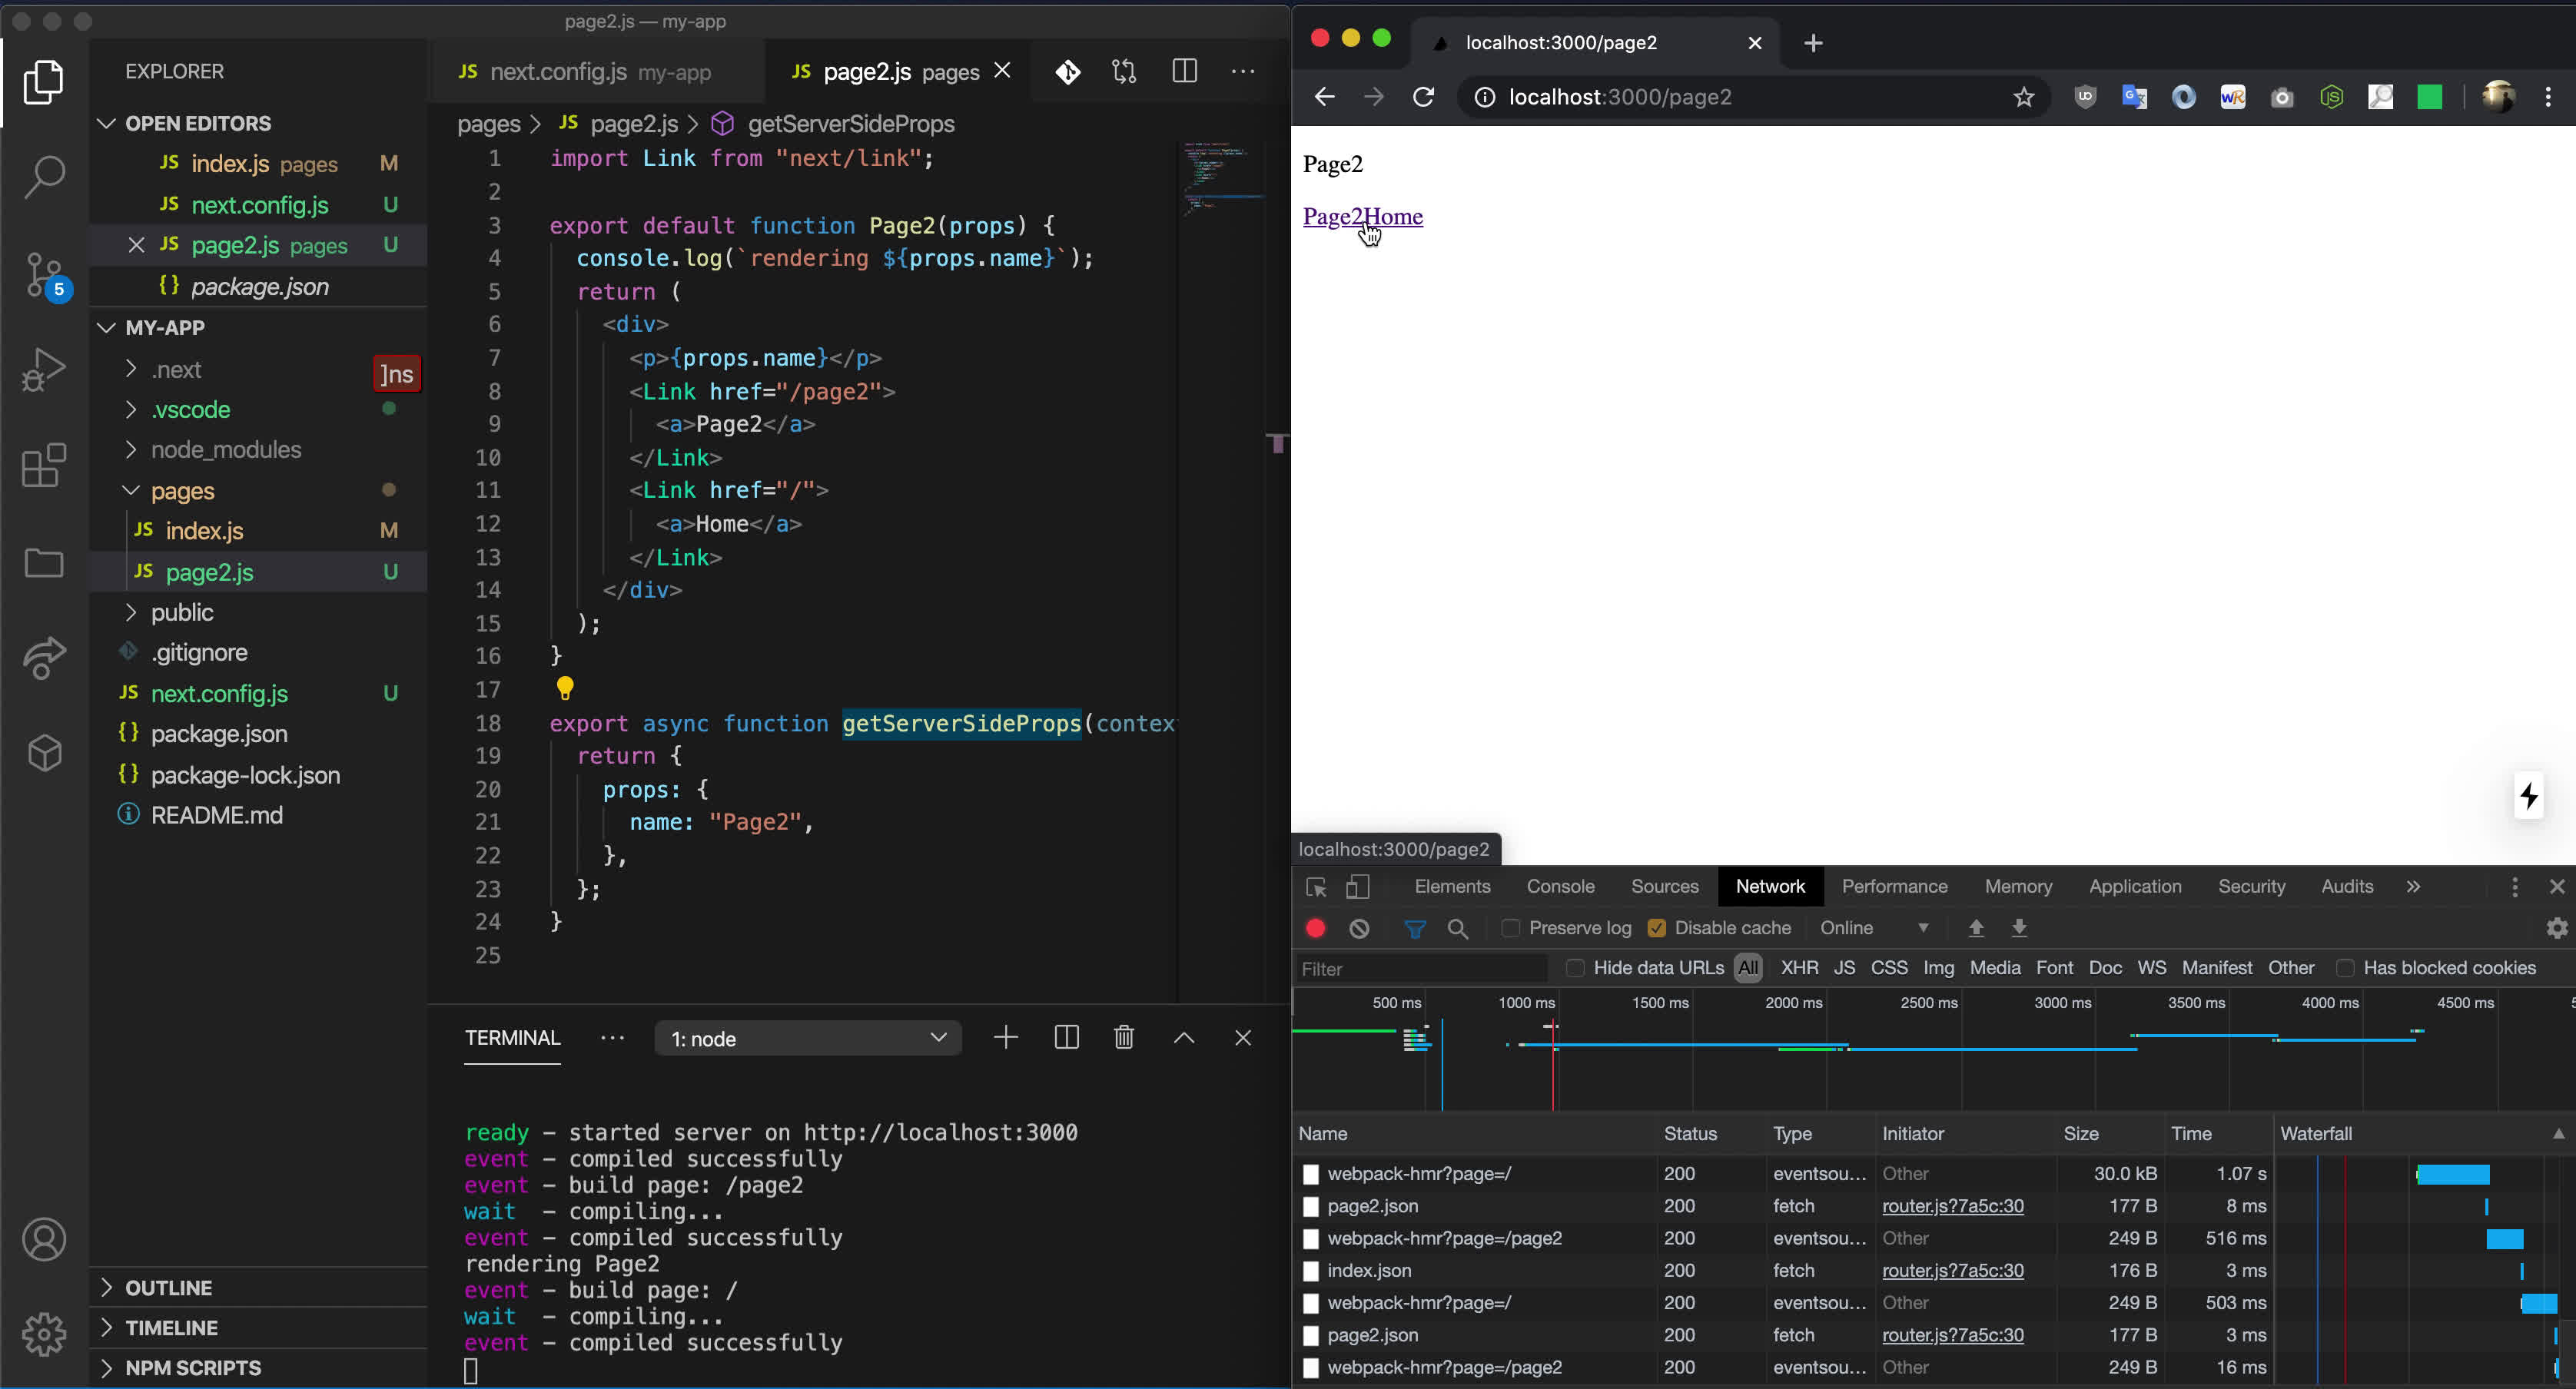Open the Performance tab in DevTools
Viewport: 2576px width, 1389px height.
(1894, 887)
